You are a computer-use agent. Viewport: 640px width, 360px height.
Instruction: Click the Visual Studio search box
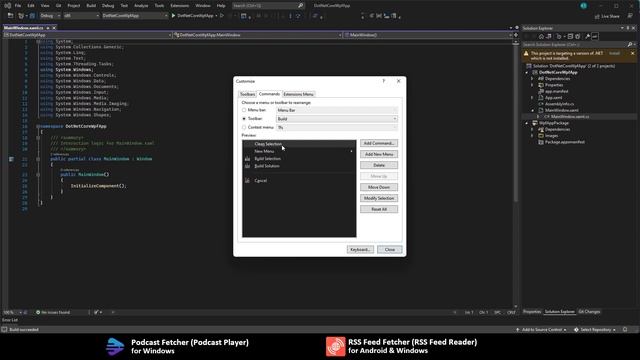[268, 6]
